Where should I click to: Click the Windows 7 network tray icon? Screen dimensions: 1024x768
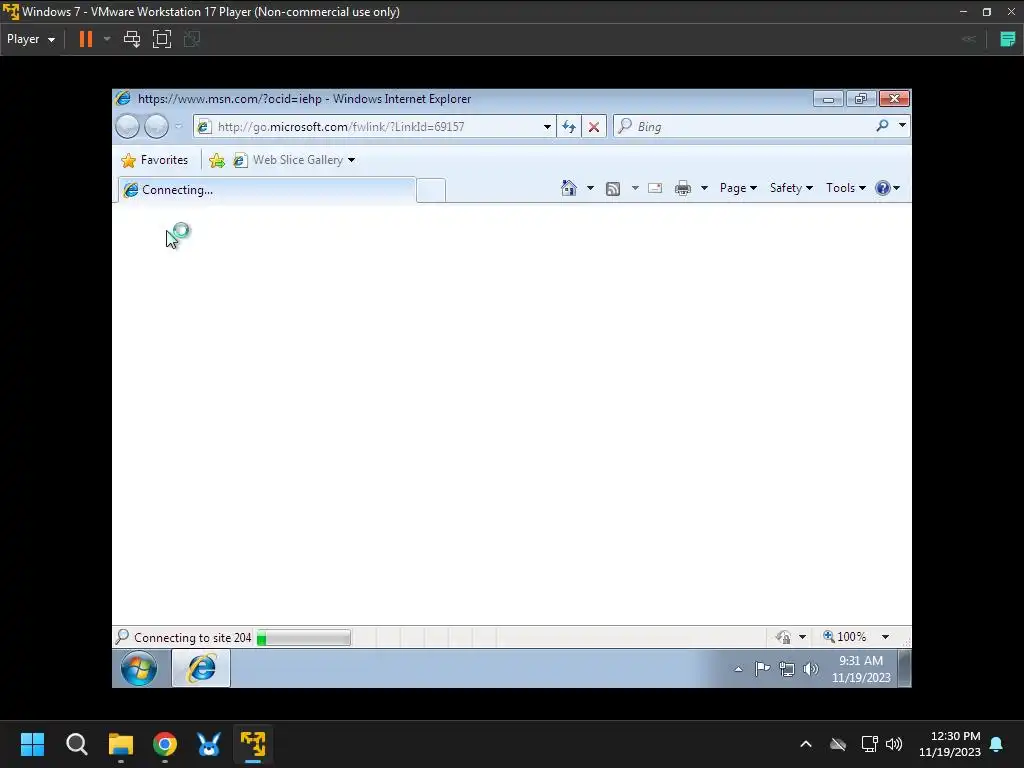point(787,669)
